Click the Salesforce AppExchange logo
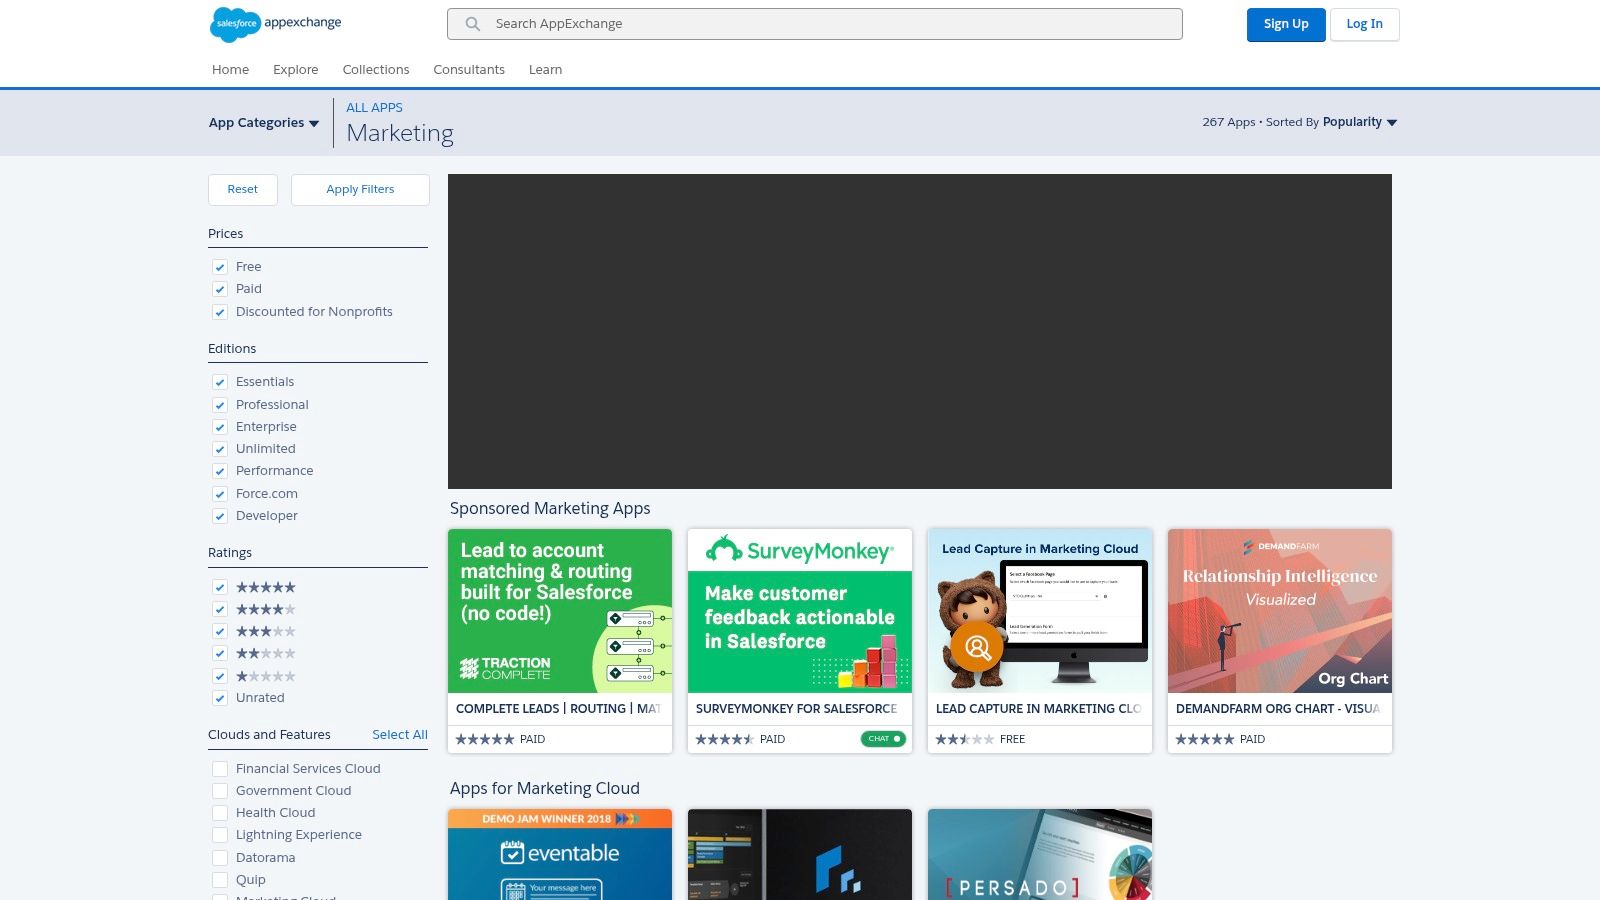Viewport: 1600px width, 900px height. pos(276,24)
